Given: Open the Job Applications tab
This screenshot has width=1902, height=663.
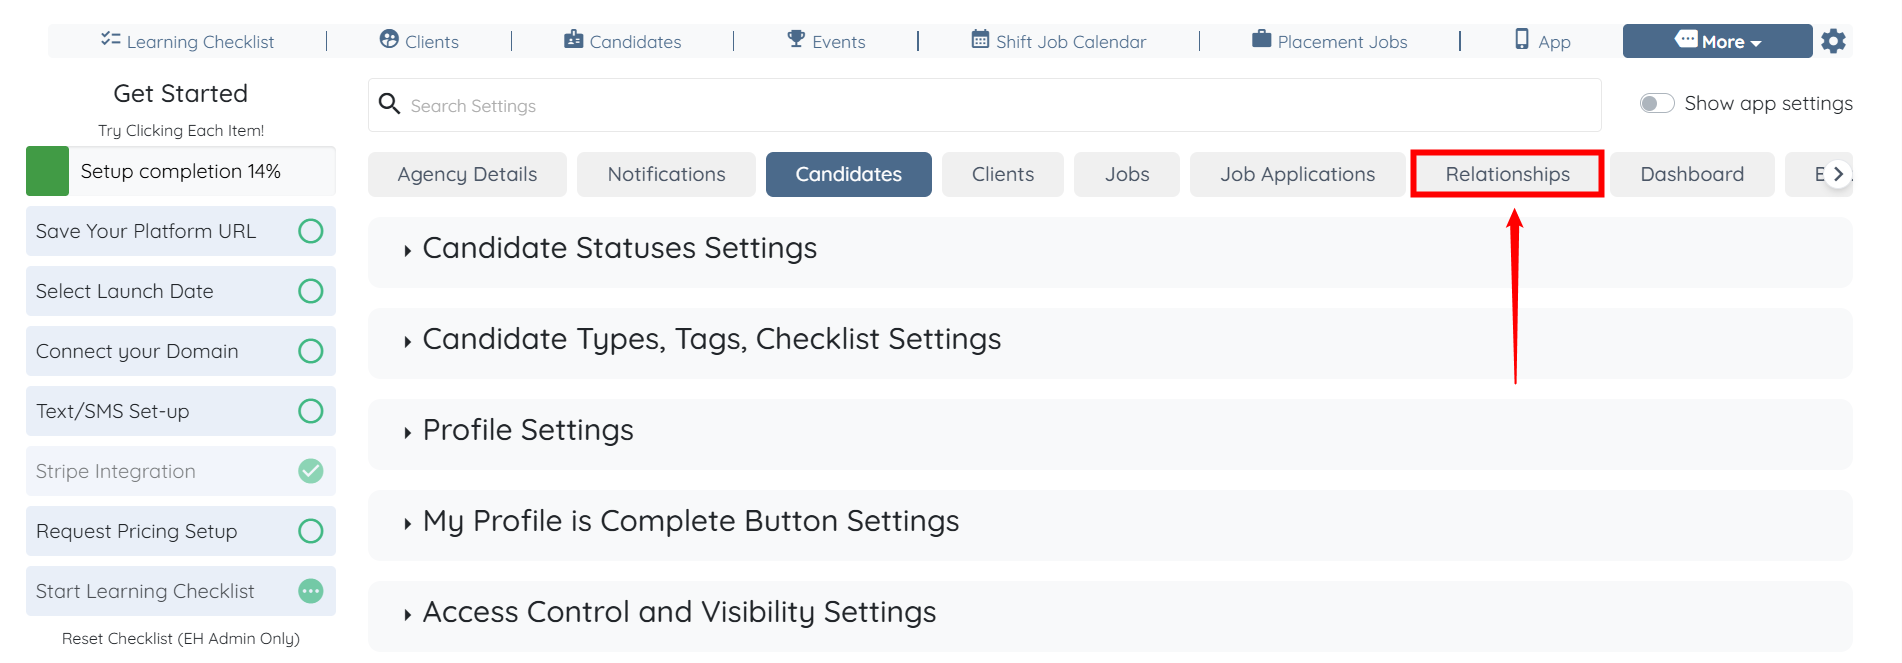Looking at the screenshot, I should click(x=1297, y=174).
